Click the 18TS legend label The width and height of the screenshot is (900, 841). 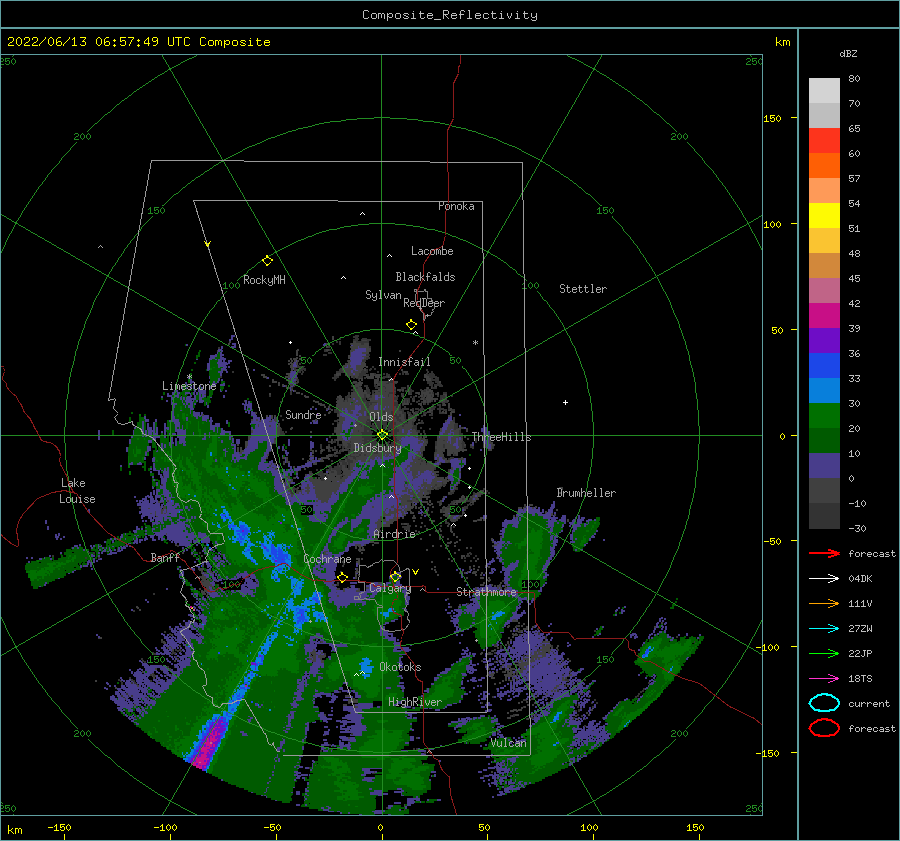860,679
